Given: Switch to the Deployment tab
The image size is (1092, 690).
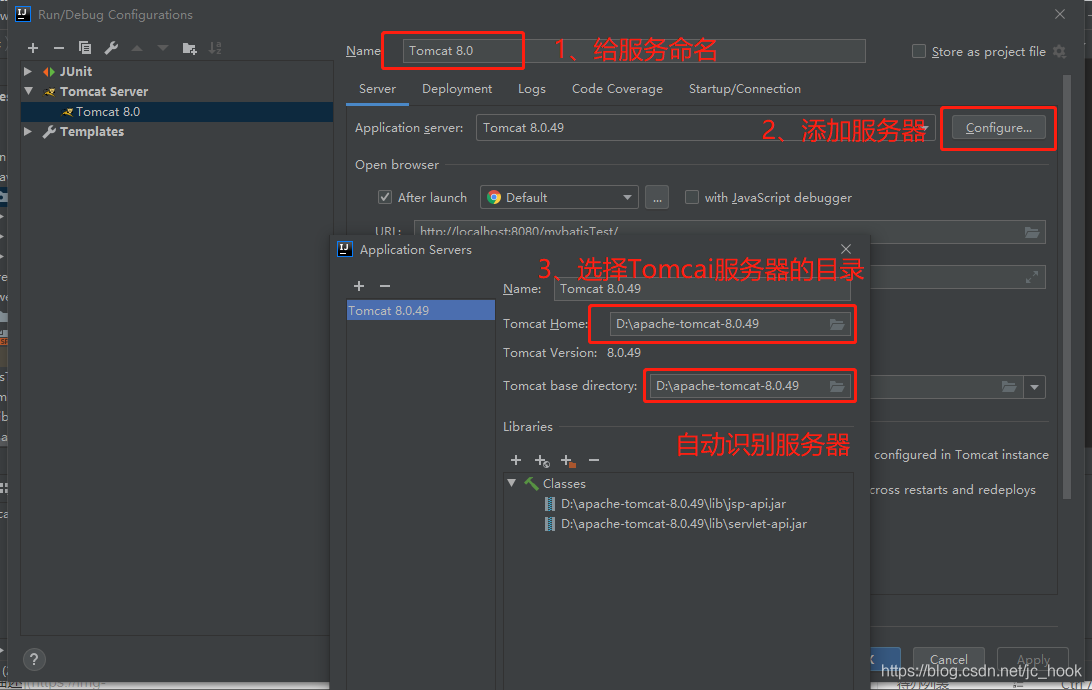Looking at the screenshot, I should click(457, 89).
